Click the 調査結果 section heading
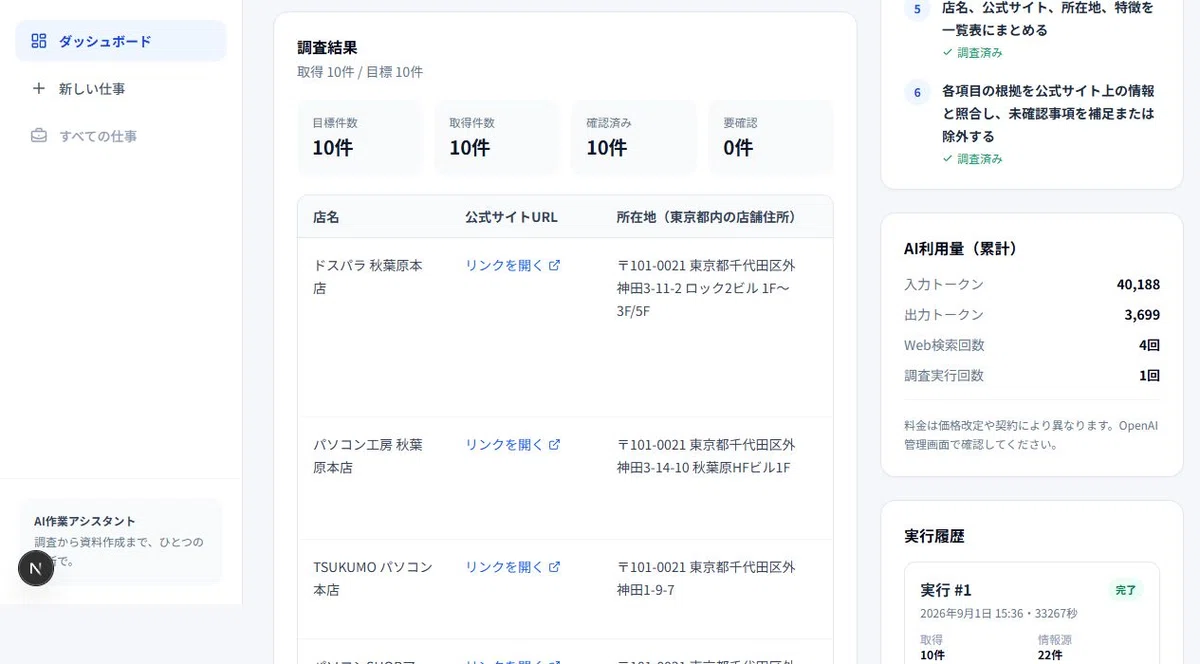The width and height of the screenshot is (1200, 664). tap(327, 47)
